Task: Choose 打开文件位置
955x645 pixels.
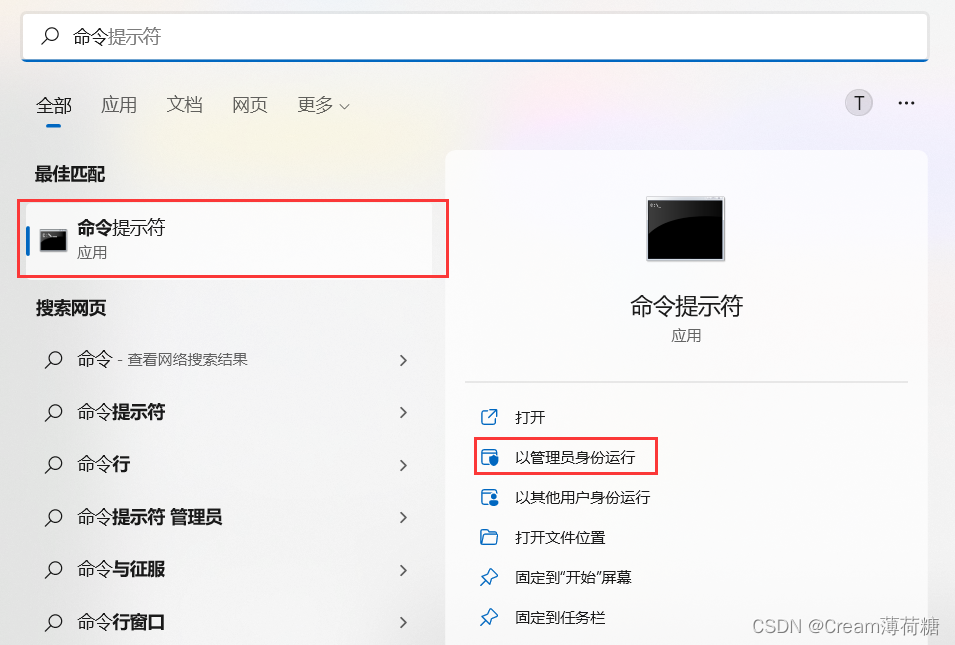Action: 560,538
